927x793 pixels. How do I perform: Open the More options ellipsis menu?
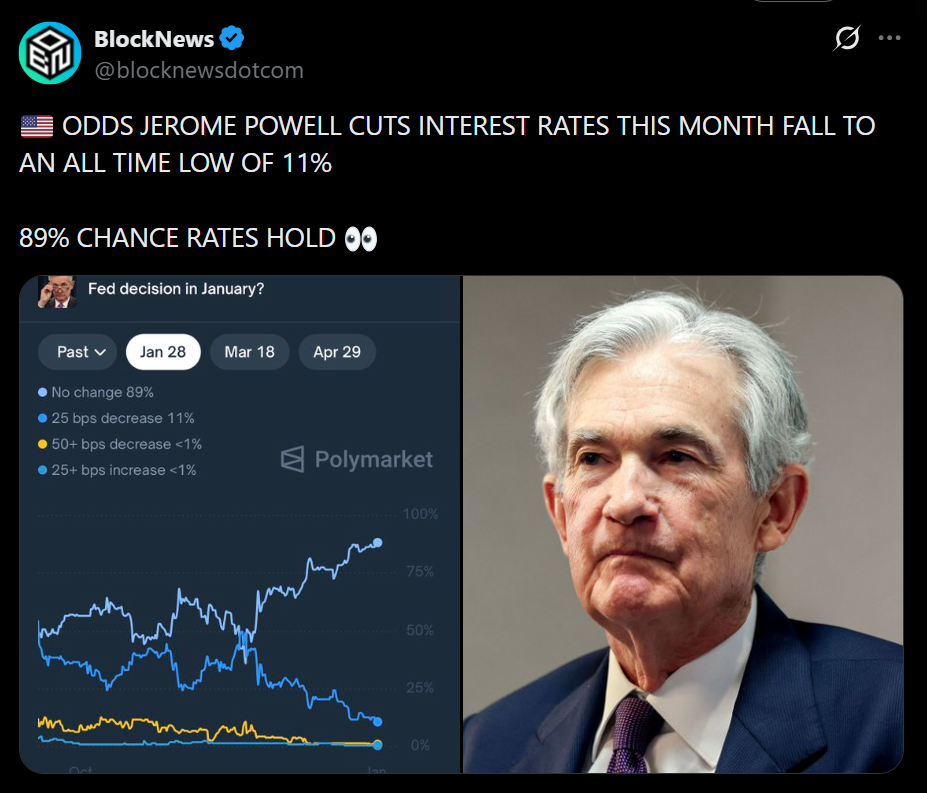pos(889,38)
